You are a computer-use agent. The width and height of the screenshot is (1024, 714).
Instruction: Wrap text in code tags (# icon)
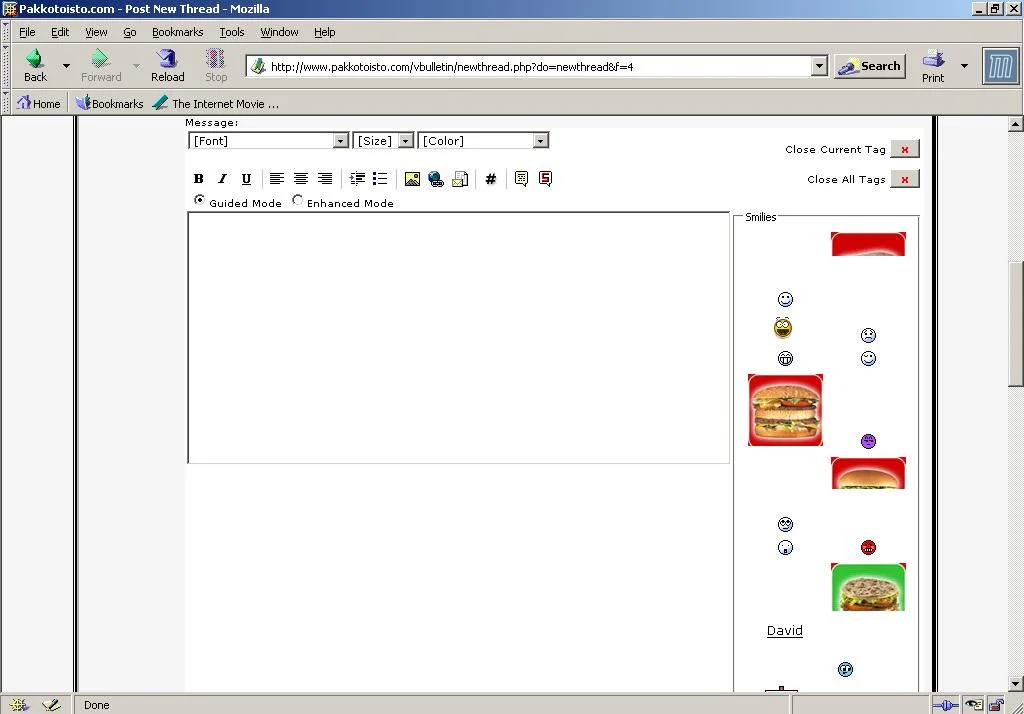[x=490, y=179]
